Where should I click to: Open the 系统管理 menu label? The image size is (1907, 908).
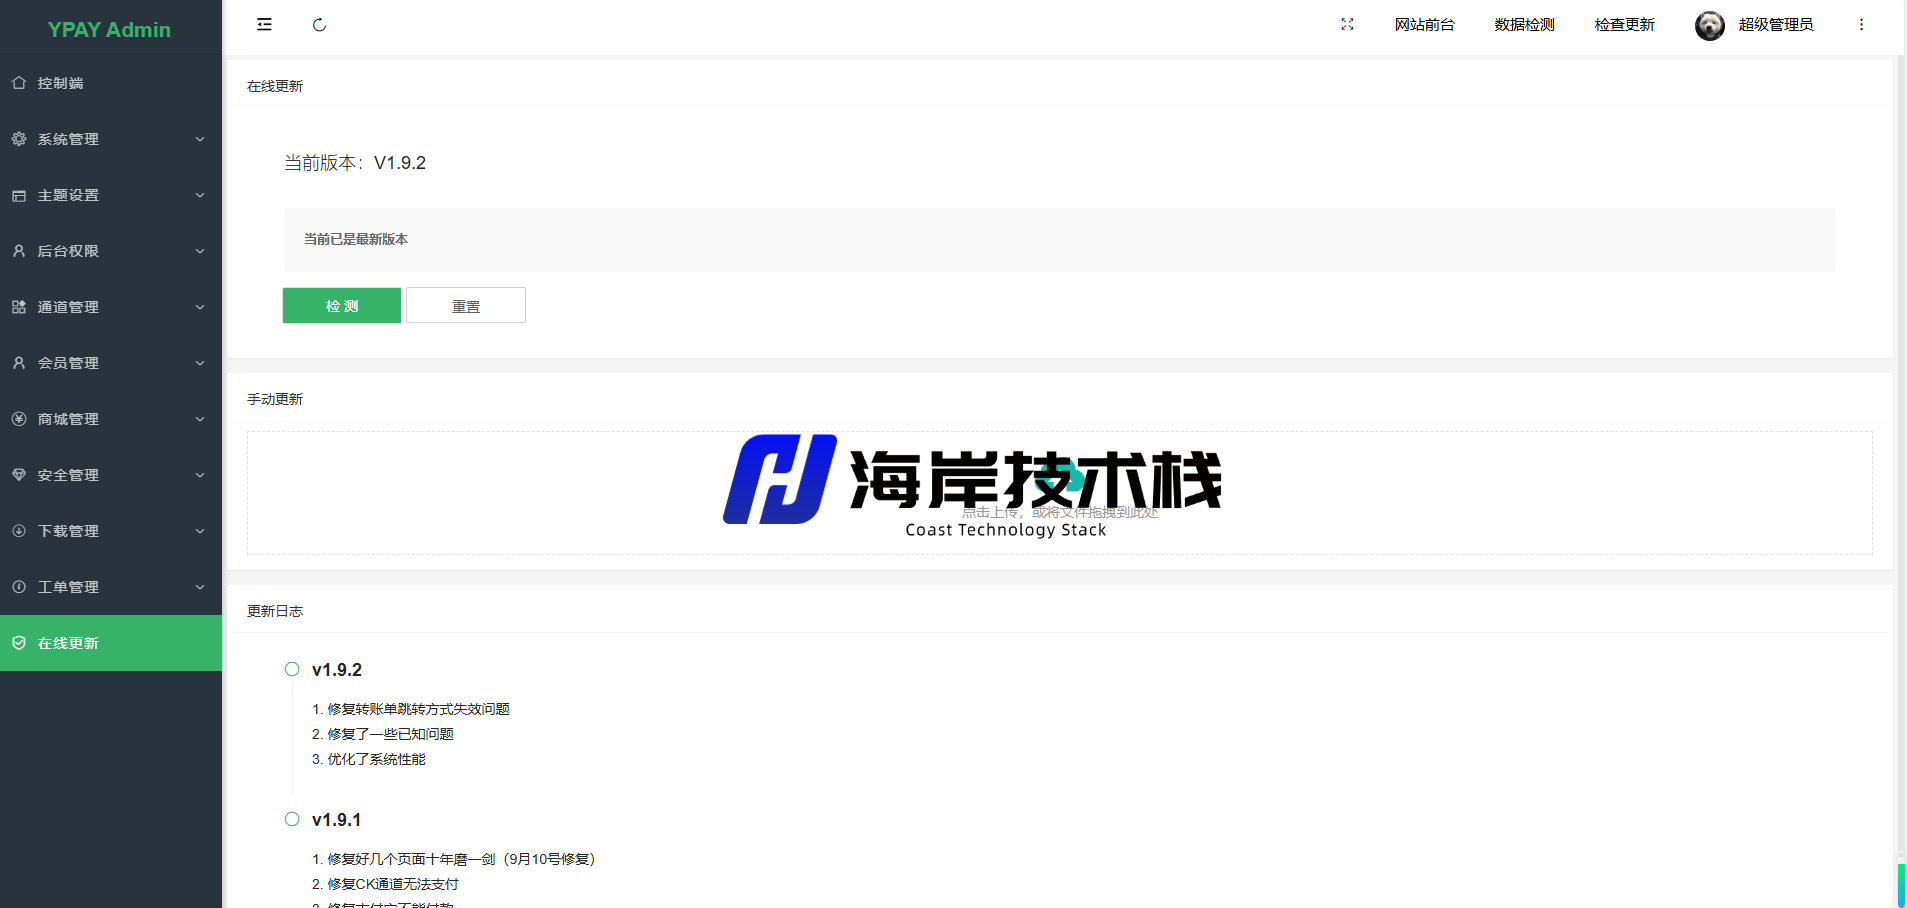point(68,139)
